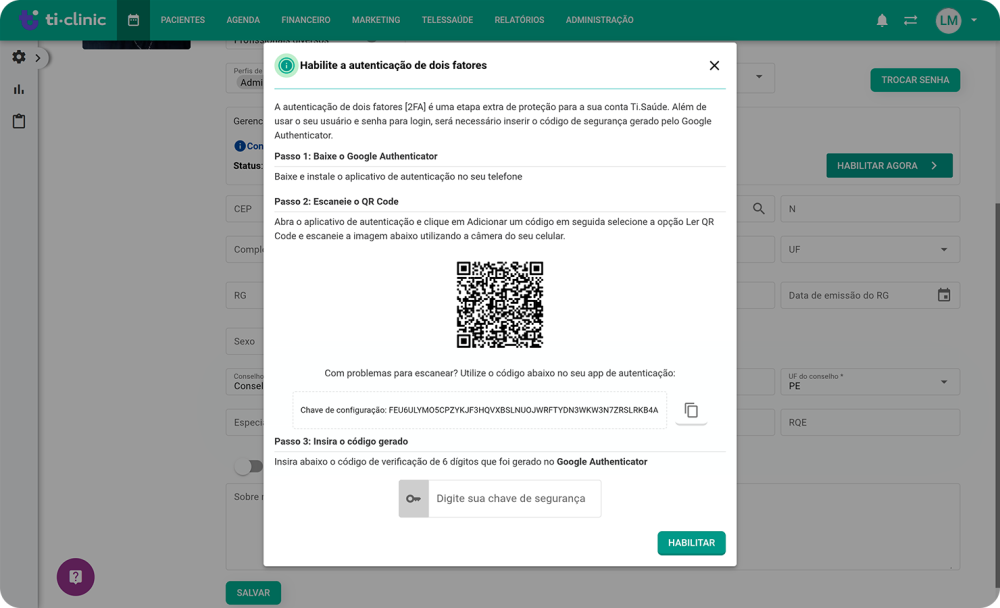Viewport: 1000px width, 608px height.
Task: Click the key icon beside security field
Action: 414,499
